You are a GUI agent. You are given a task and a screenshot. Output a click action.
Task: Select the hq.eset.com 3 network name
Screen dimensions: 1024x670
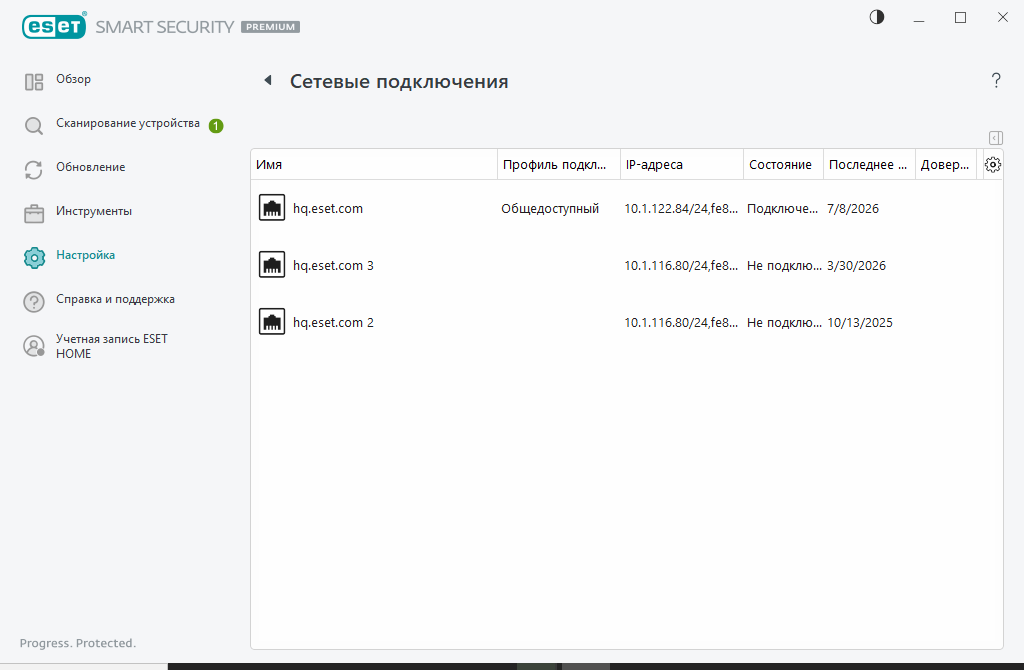tap(333, 265)
